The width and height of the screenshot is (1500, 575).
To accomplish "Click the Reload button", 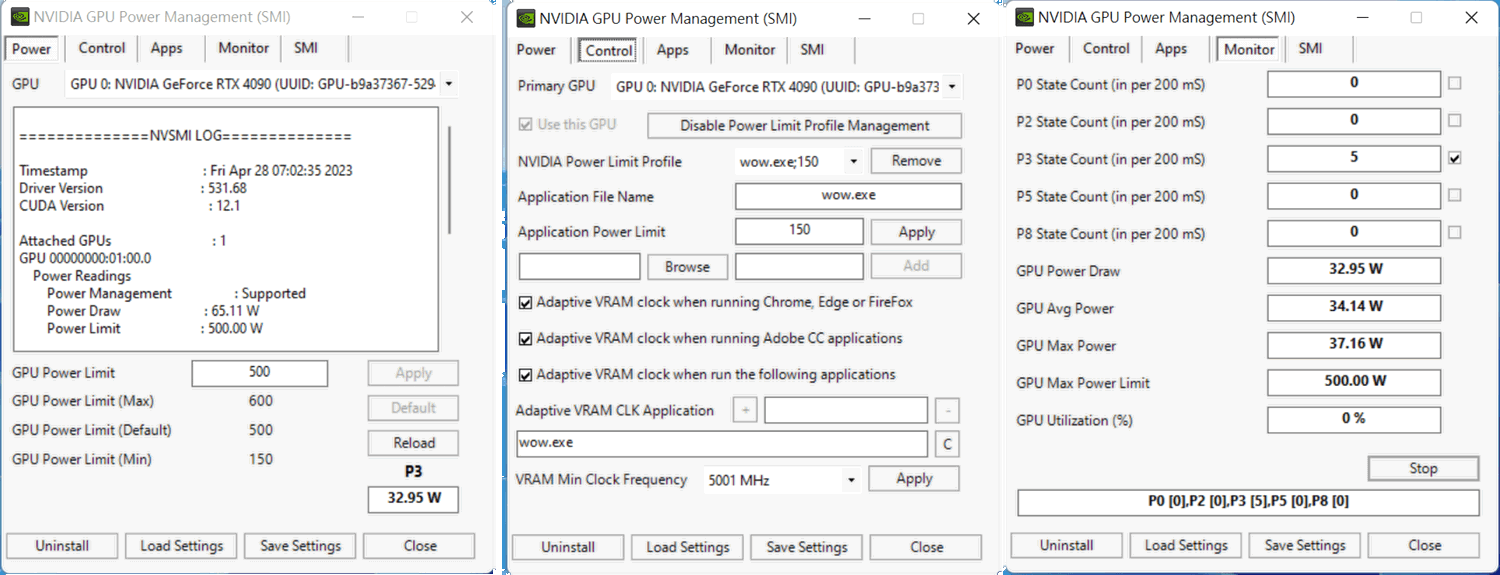I will pyautogui.click(x=413, y=443).
